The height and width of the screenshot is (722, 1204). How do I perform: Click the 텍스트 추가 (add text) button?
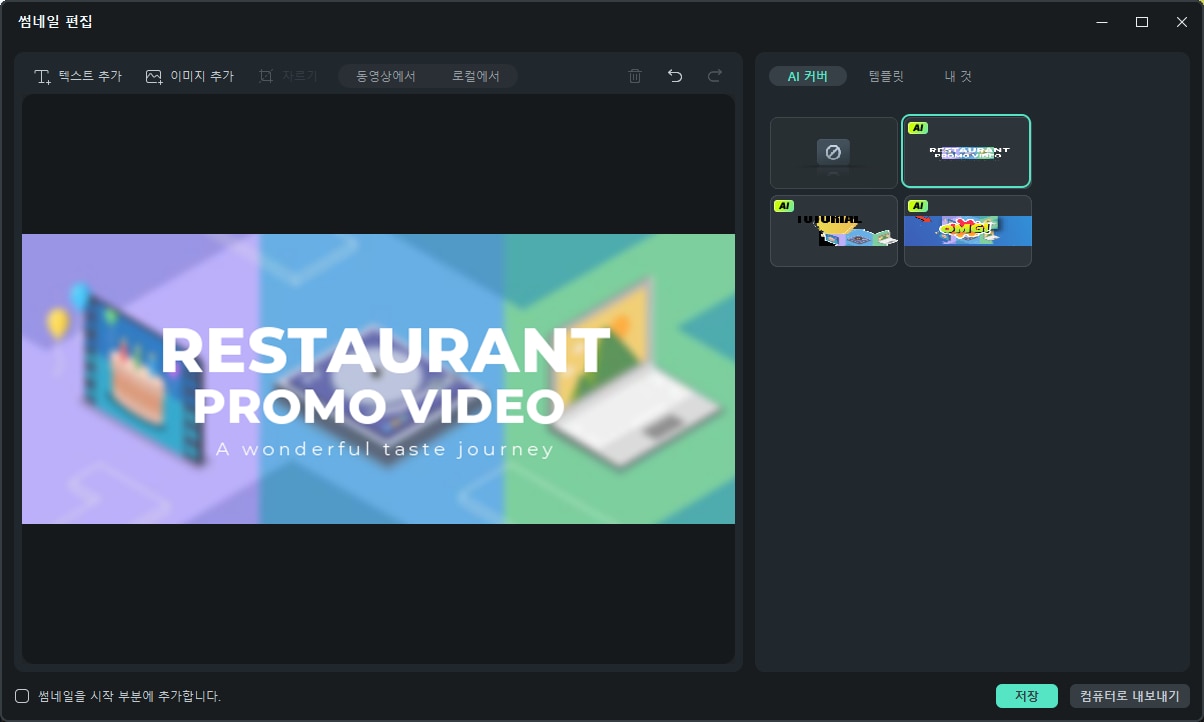coord(78,76)
